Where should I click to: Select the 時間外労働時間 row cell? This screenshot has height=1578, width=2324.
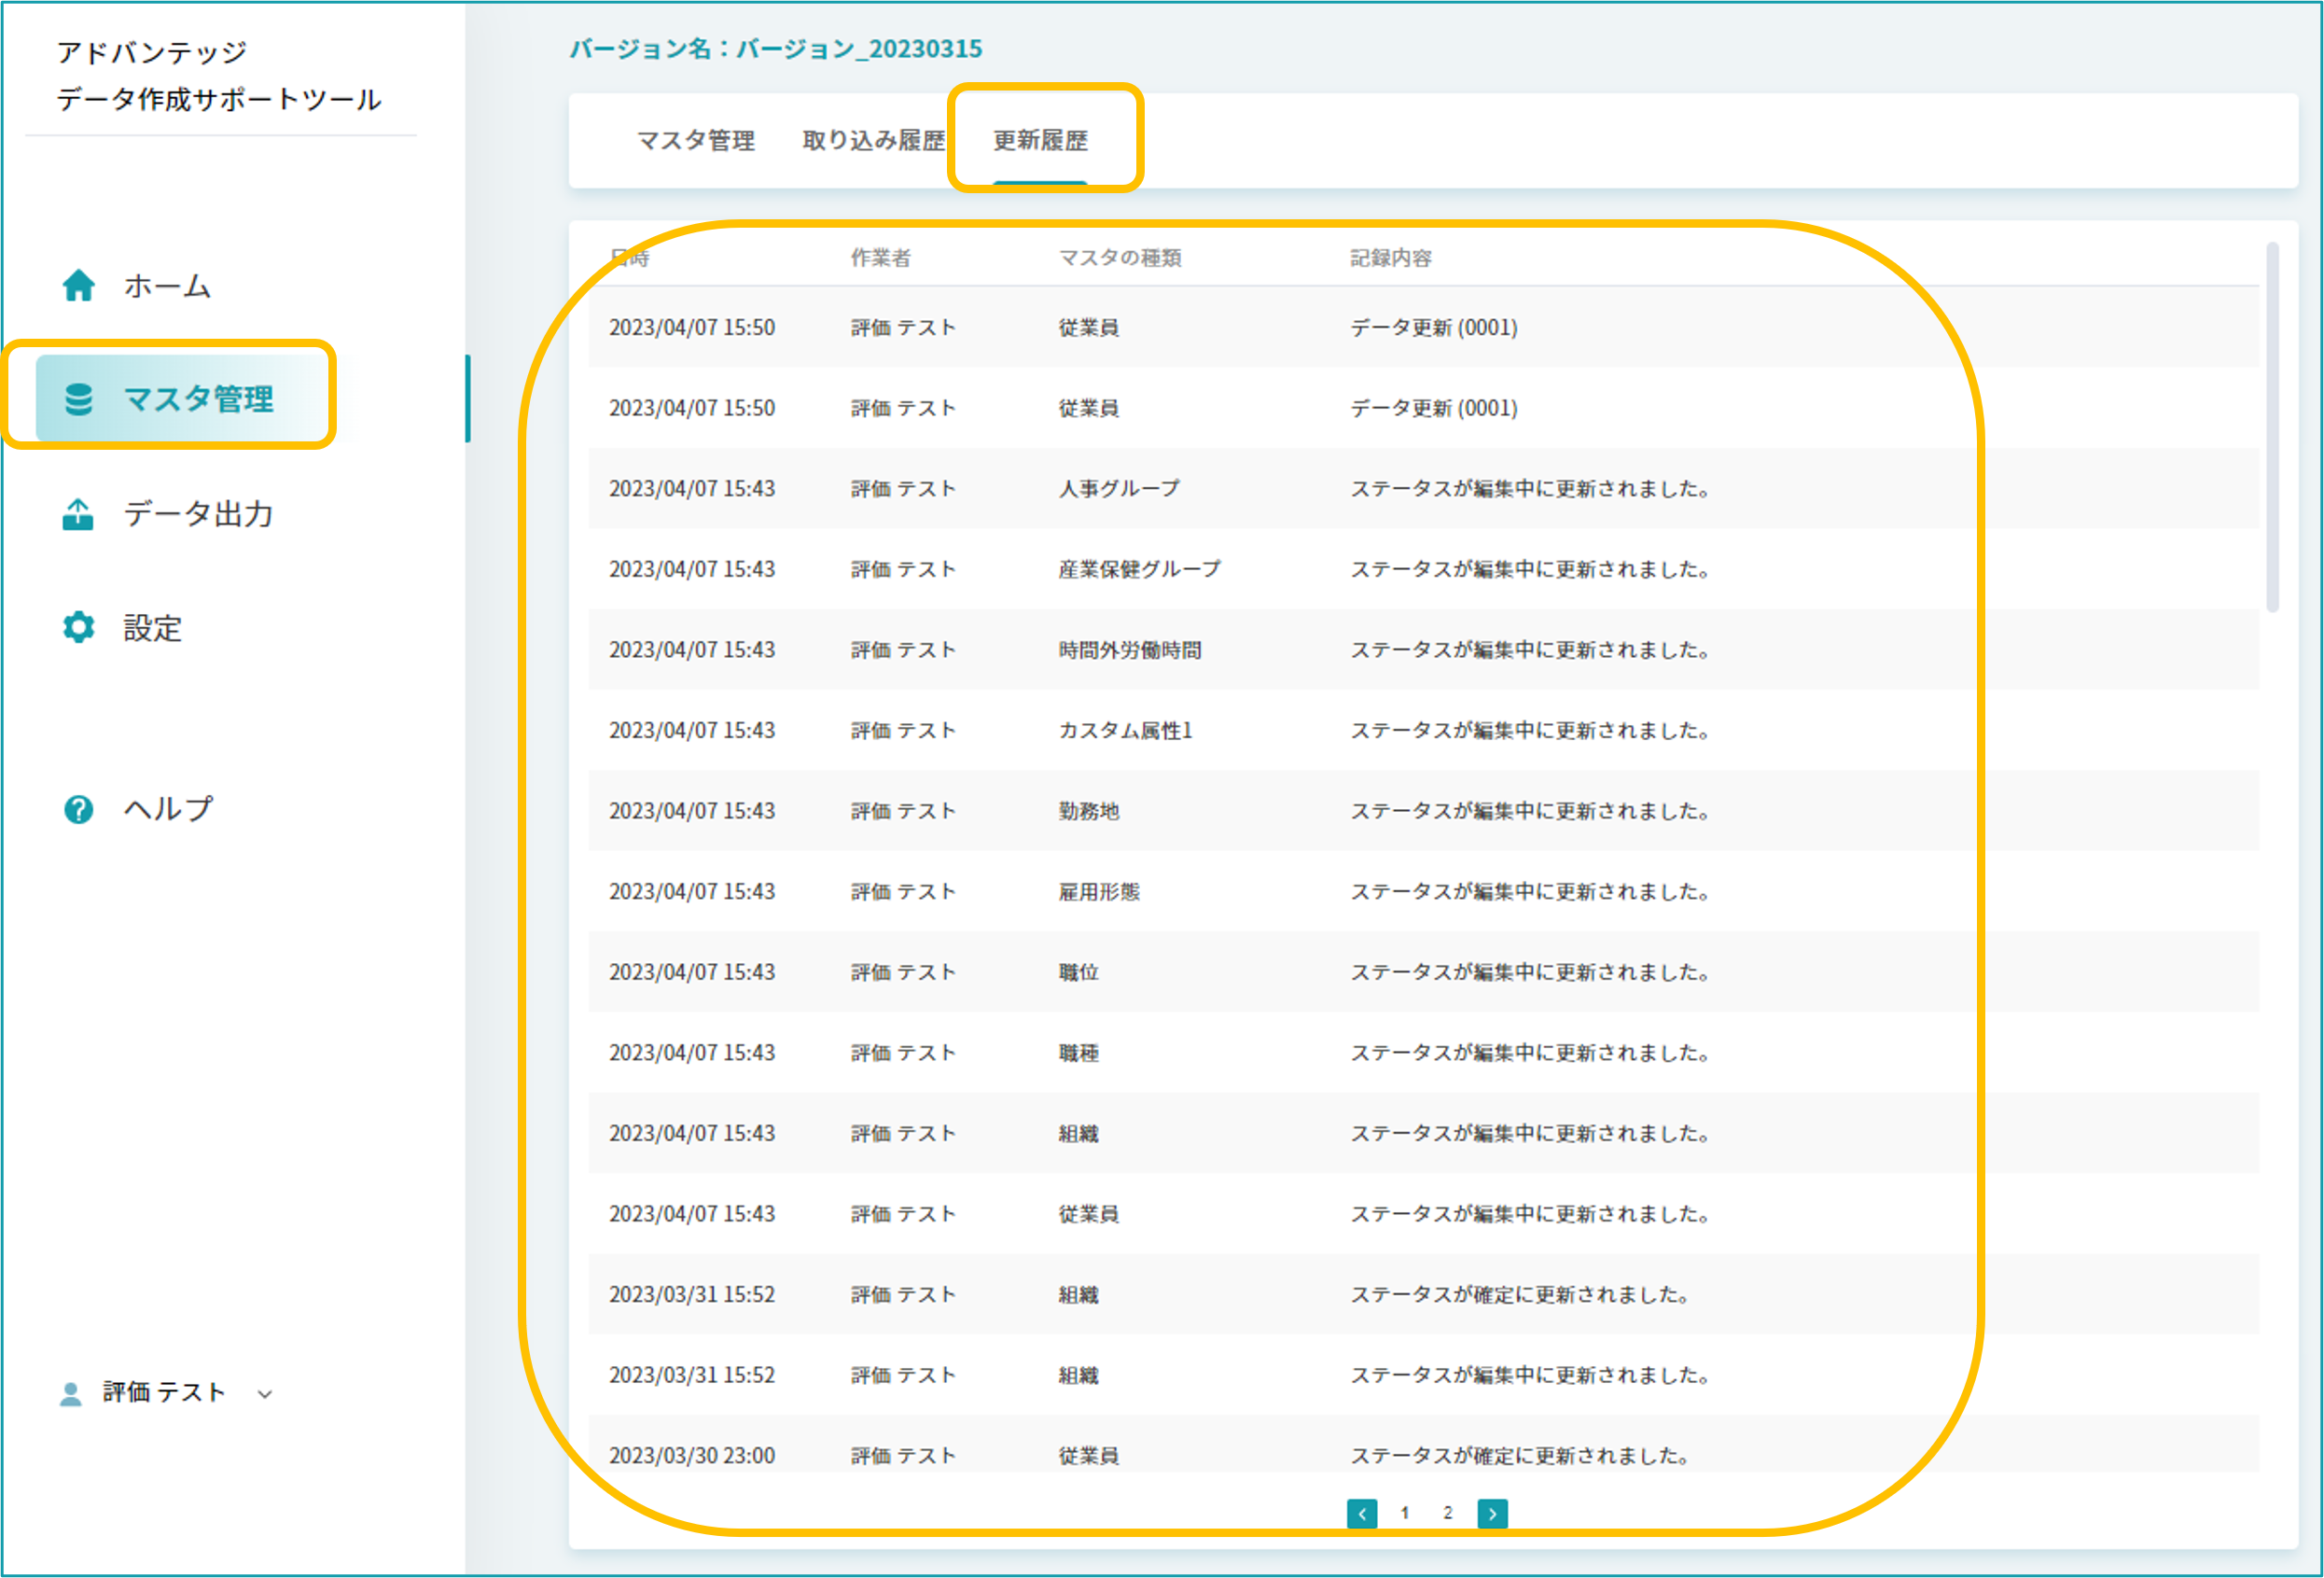[x=1130, y=650]
